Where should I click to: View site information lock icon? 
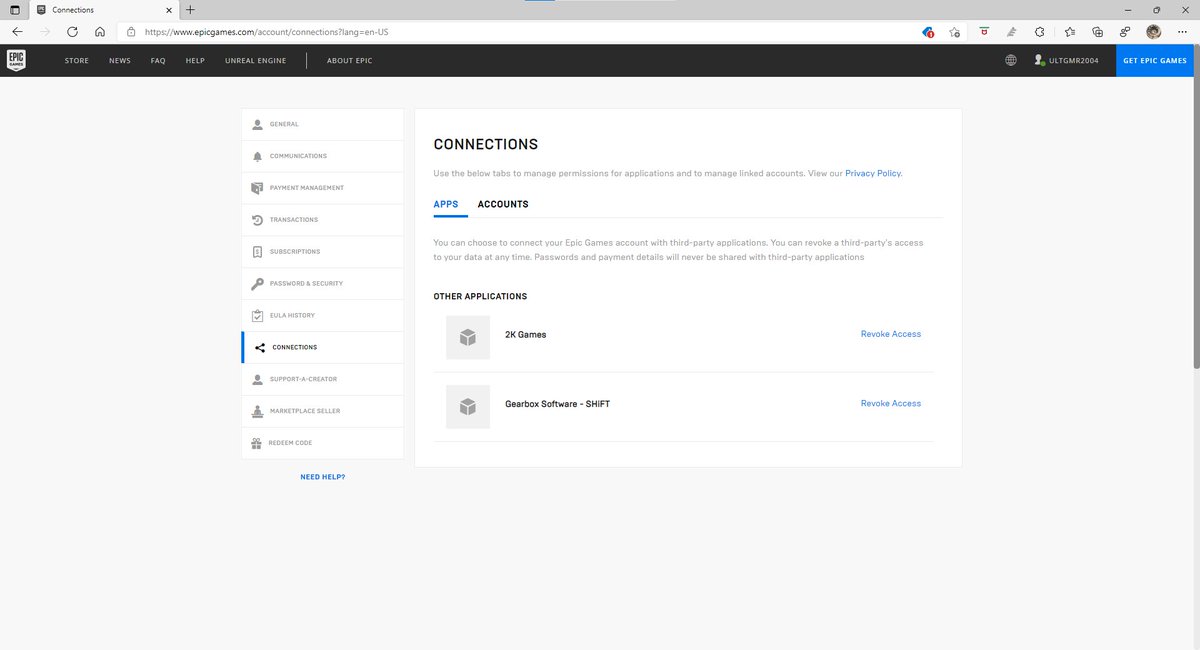pos(131,32)
